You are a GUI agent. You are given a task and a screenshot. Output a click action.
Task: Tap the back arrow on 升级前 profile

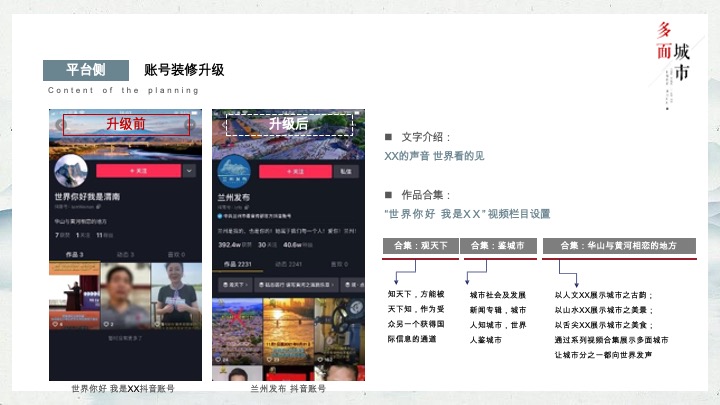click(59, 124)
